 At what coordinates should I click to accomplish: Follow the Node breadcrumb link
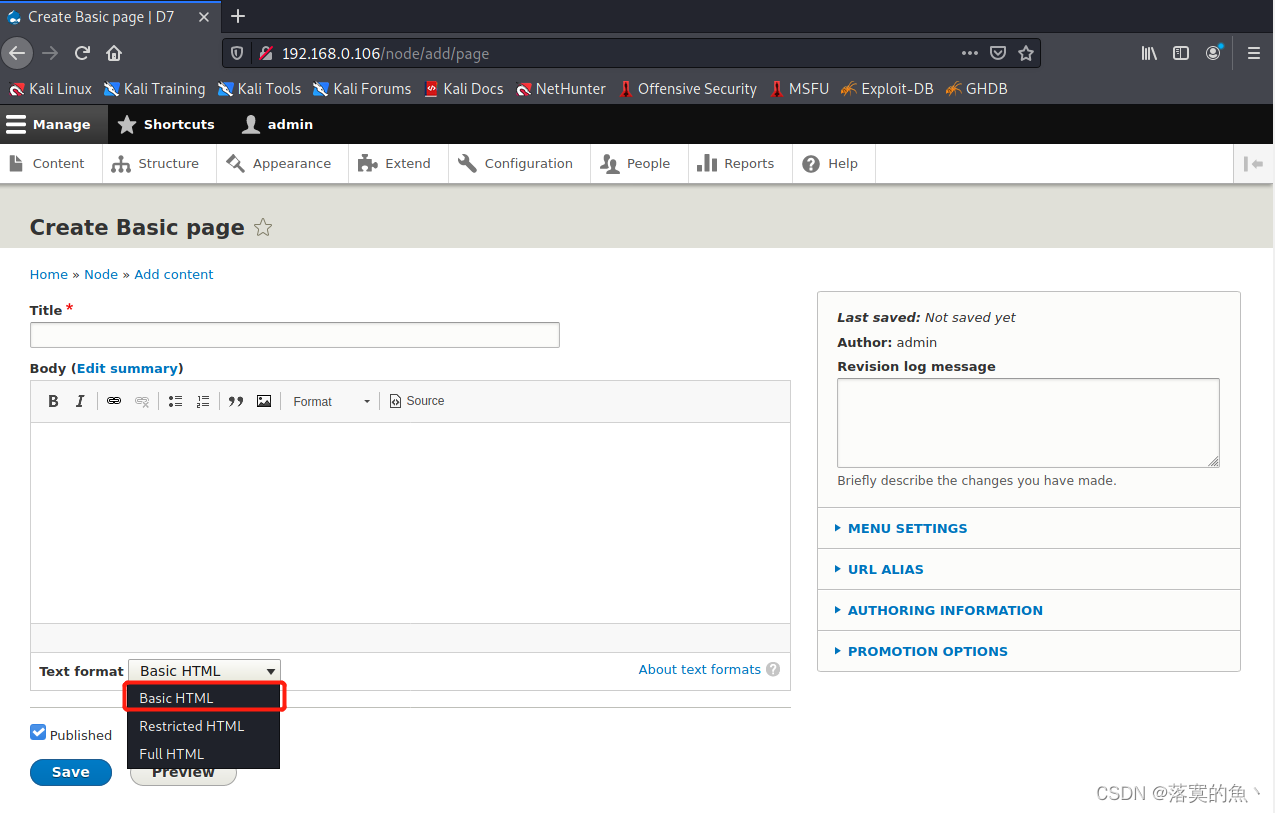[x=101, y=274]
